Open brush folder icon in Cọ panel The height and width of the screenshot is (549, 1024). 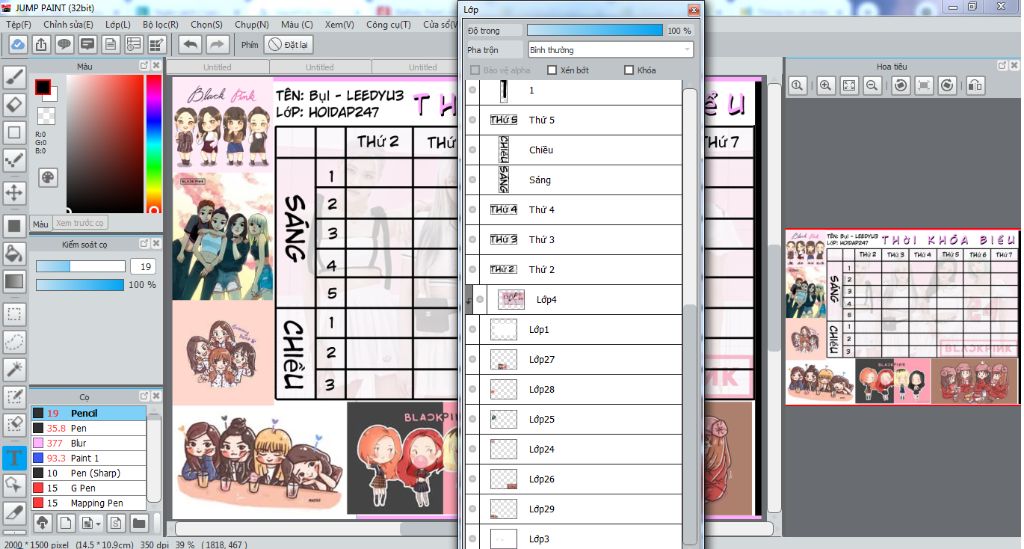click(x=138, y=523)
